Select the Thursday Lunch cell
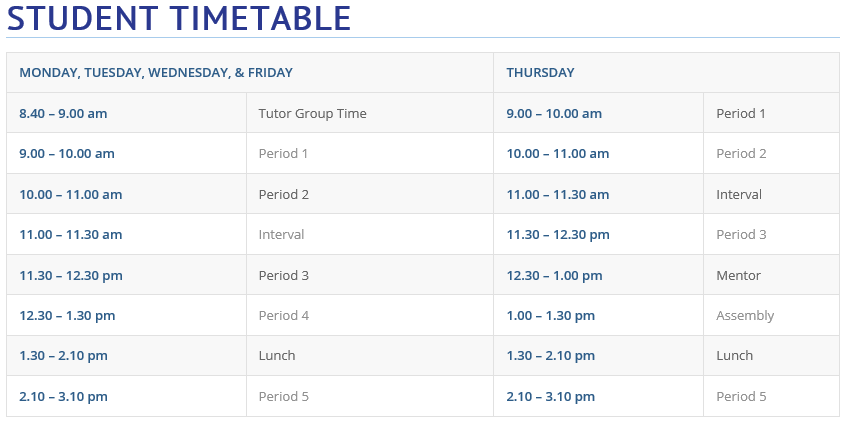 point(734,356)
